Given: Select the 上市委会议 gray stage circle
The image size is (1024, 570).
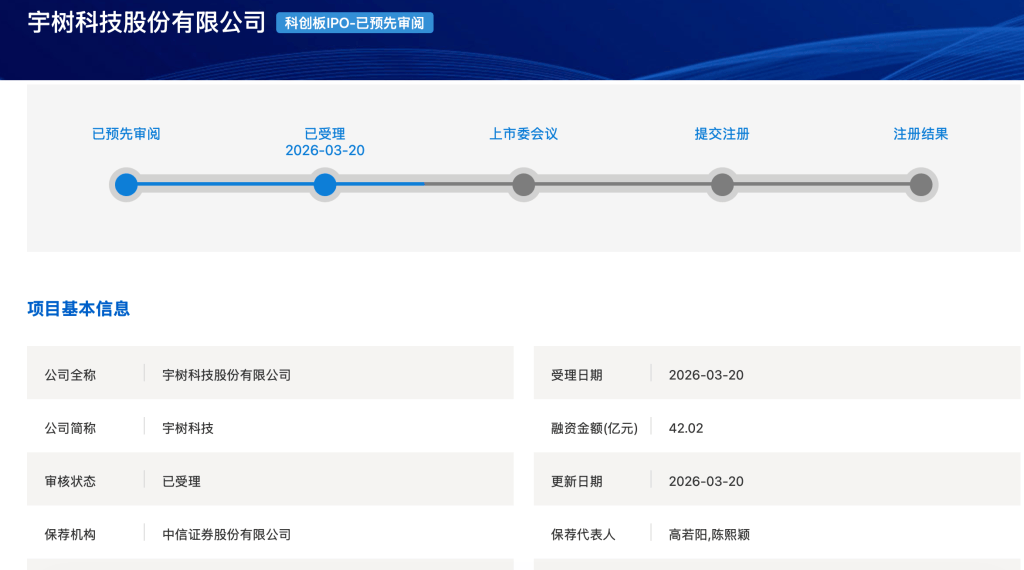Looking at the screenshot, I should coord(523,185).
